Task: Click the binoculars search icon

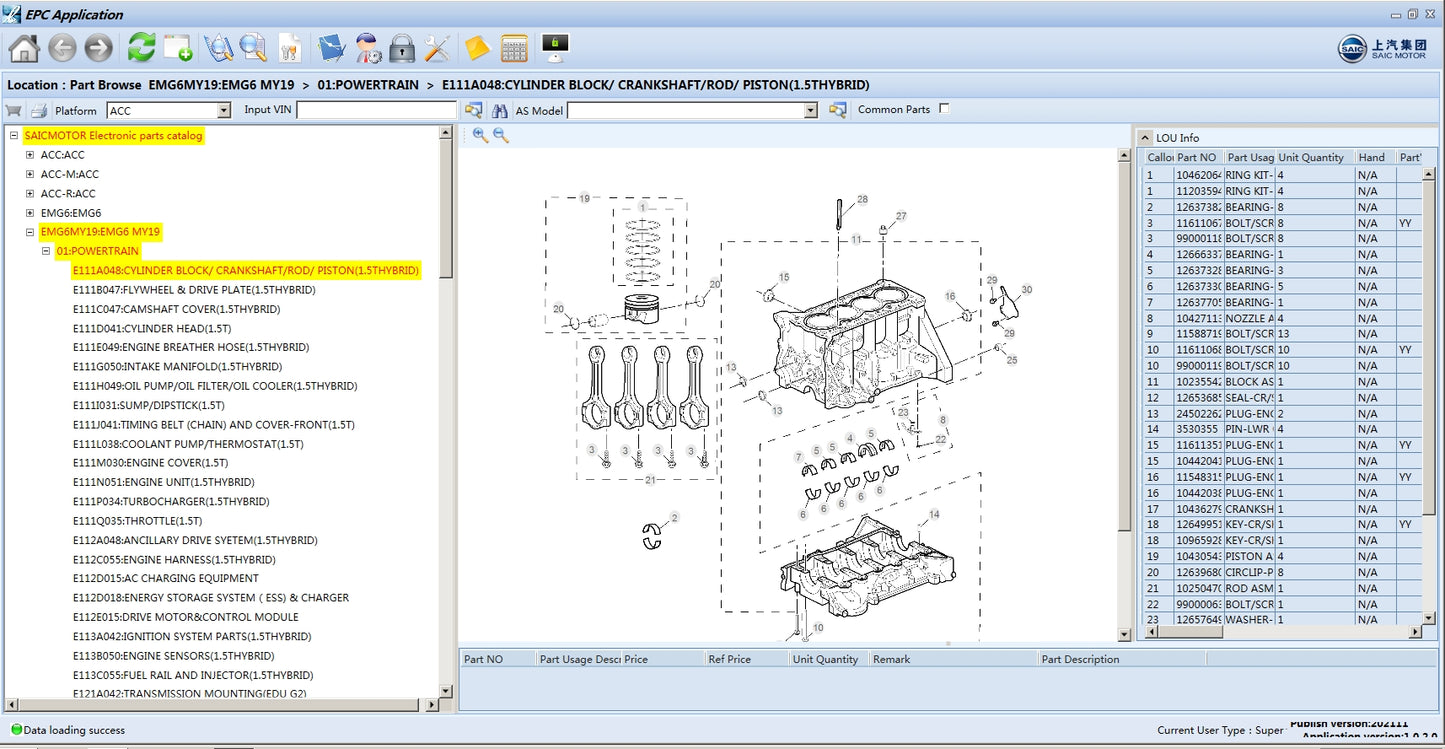Action: point(499,110)
